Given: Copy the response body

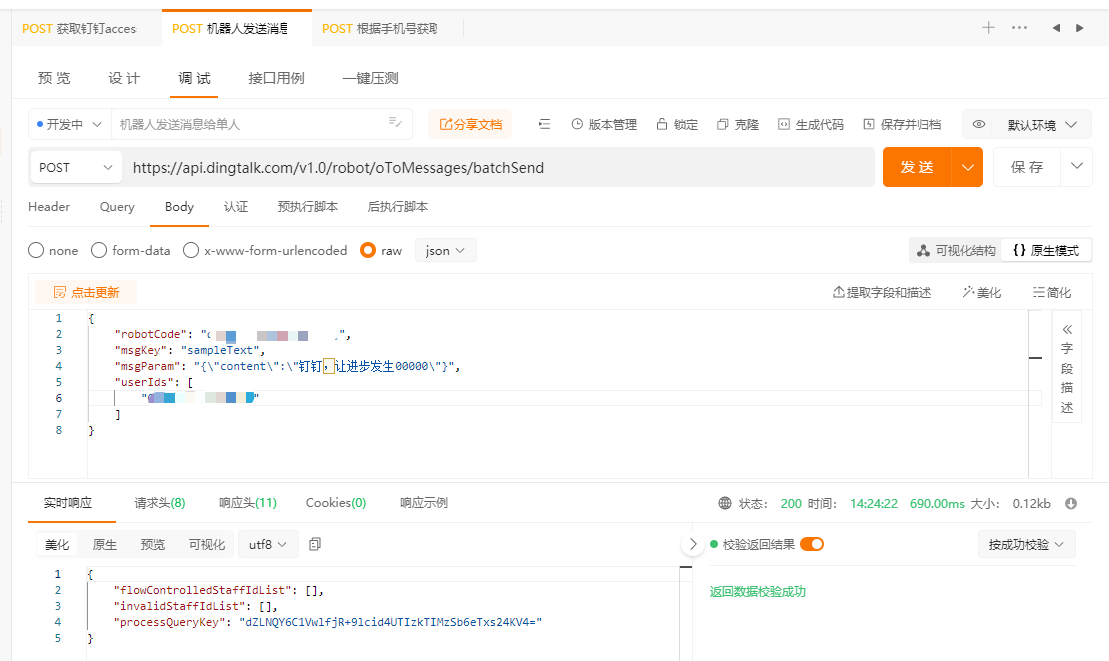Looking at the screenshot, I should pos(313,544).
